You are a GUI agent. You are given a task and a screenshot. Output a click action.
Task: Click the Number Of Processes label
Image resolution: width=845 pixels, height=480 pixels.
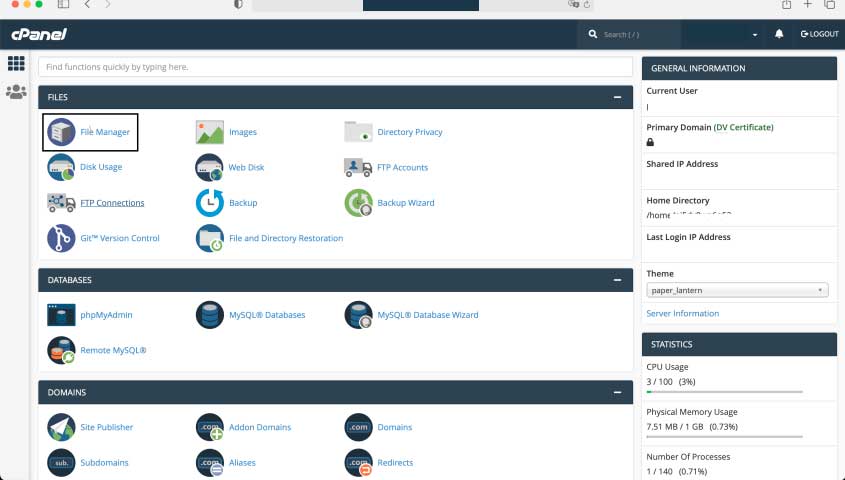point(688,457)
